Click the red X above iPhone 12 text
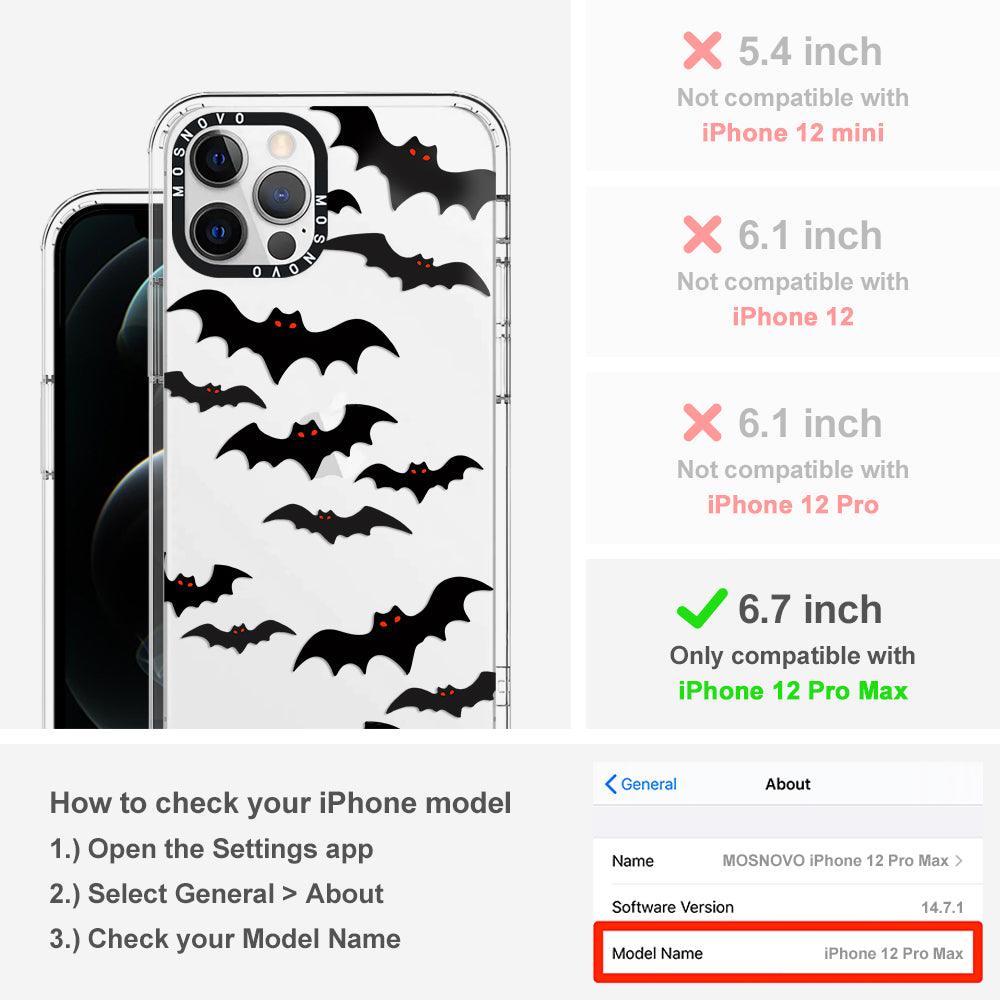Viewport: 1000px width, 1000px height. pyautogui.click(x=702, y=234)
